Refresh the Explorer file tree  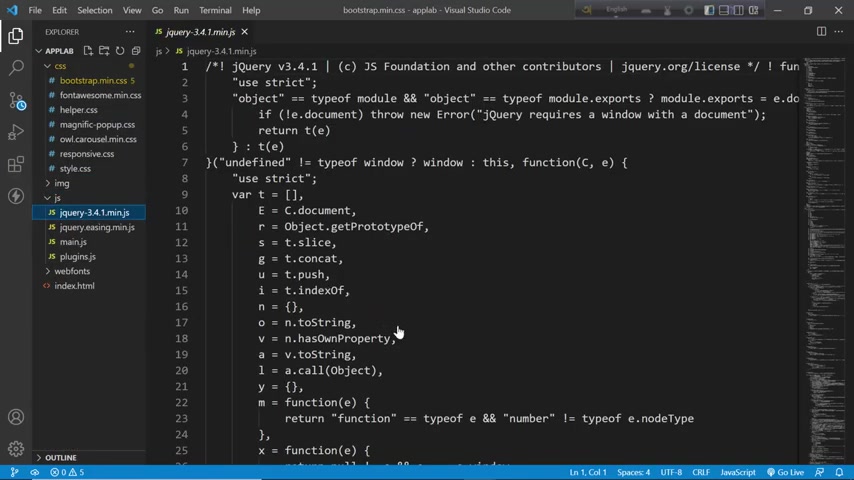[120, 51]
